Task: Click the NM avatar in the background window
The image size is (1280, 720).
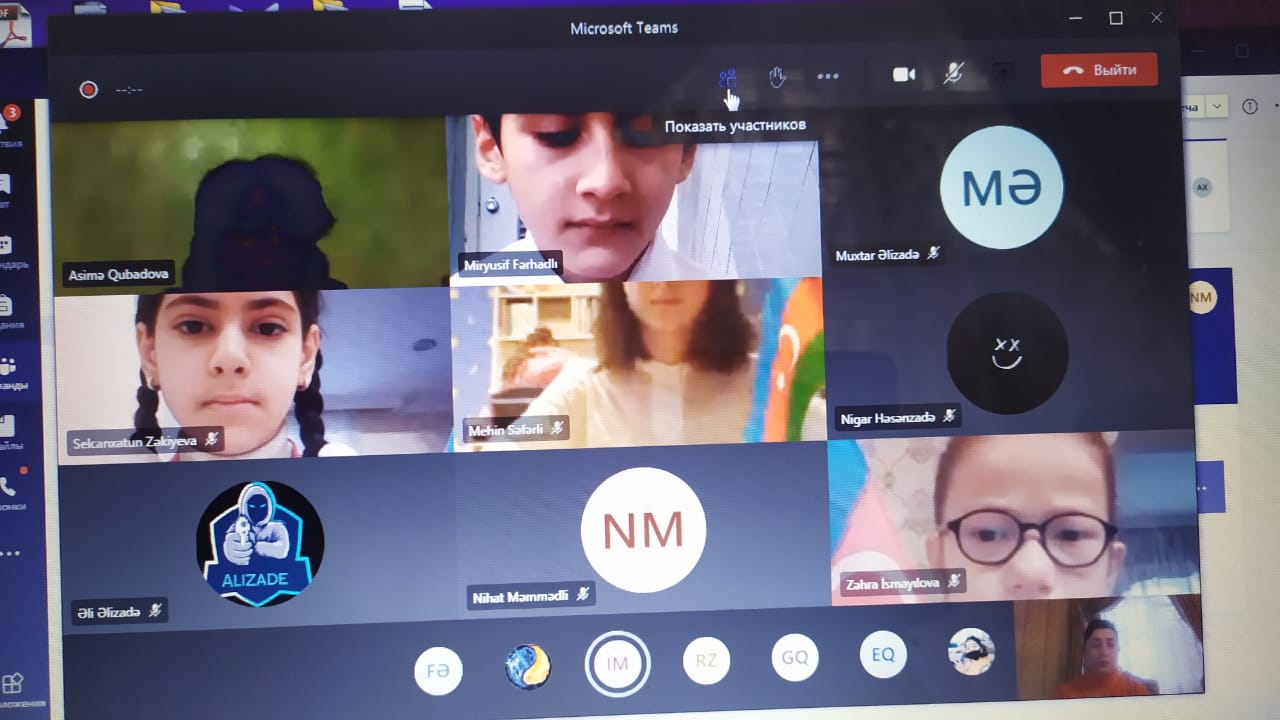Action: (x=1201, y=298)
